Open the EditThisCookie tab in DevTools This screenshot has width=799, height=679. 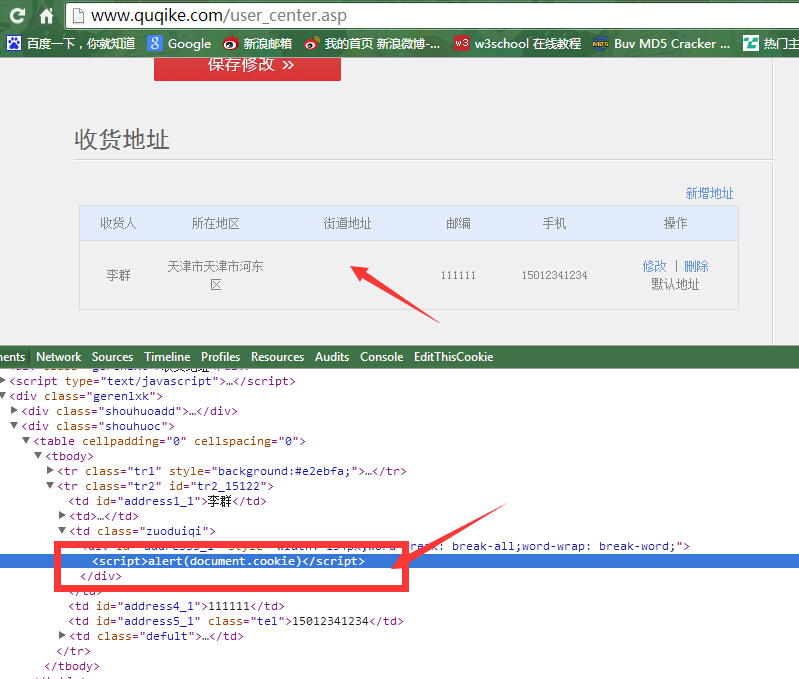[454, 357]
